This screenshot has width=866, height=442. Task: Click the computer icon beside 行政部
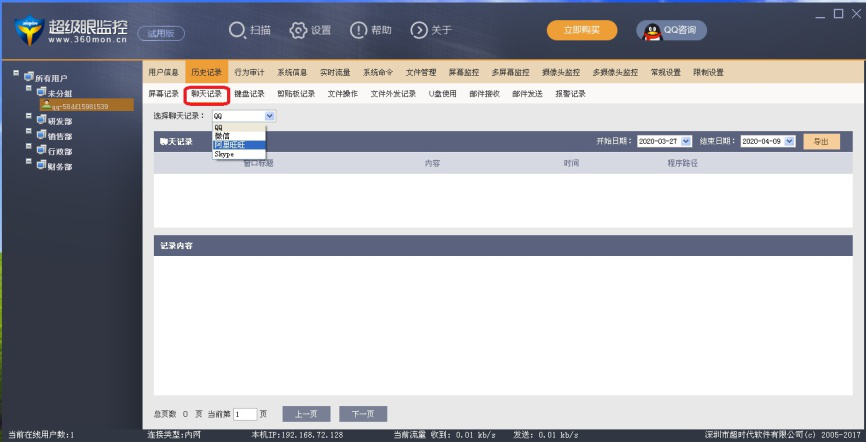41,149
